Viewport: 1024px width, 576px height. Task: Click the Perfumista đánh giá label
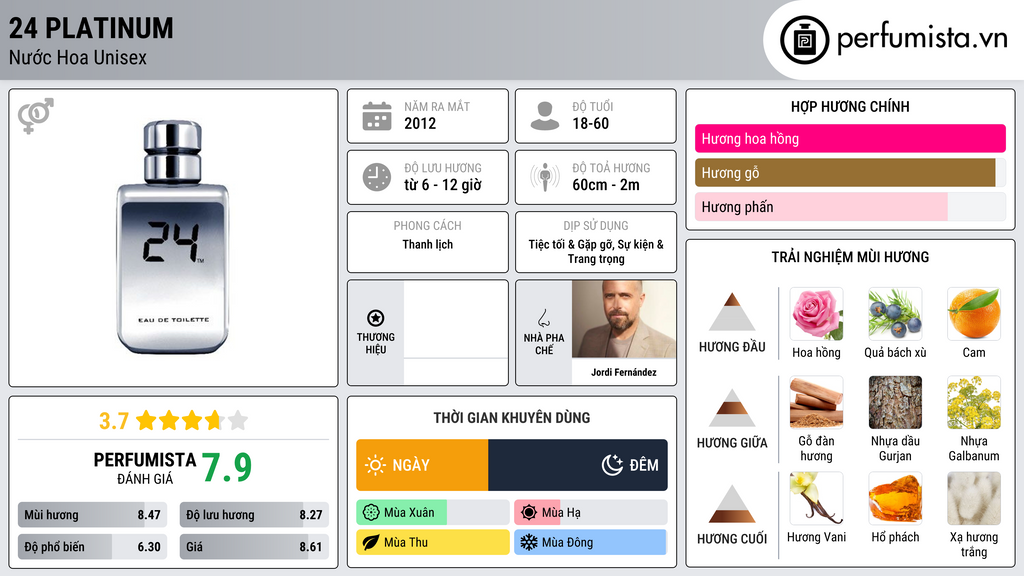click(144, 468)
